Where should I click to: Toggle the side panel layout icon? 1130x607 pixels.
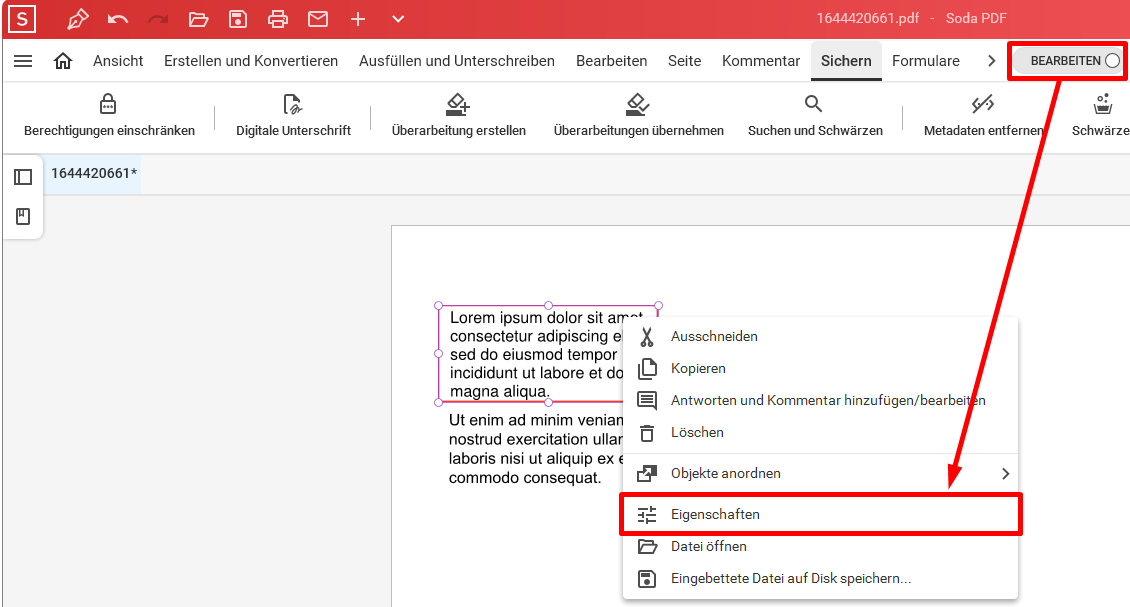click(23, 177)
